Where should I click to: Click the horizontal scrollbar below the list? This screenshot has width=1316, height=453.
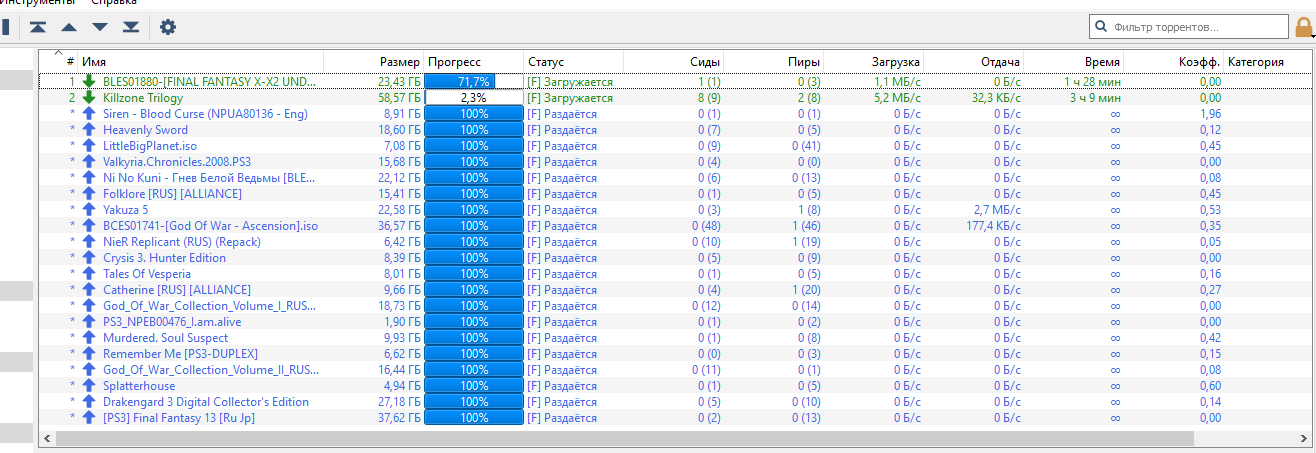pos(620,438)
